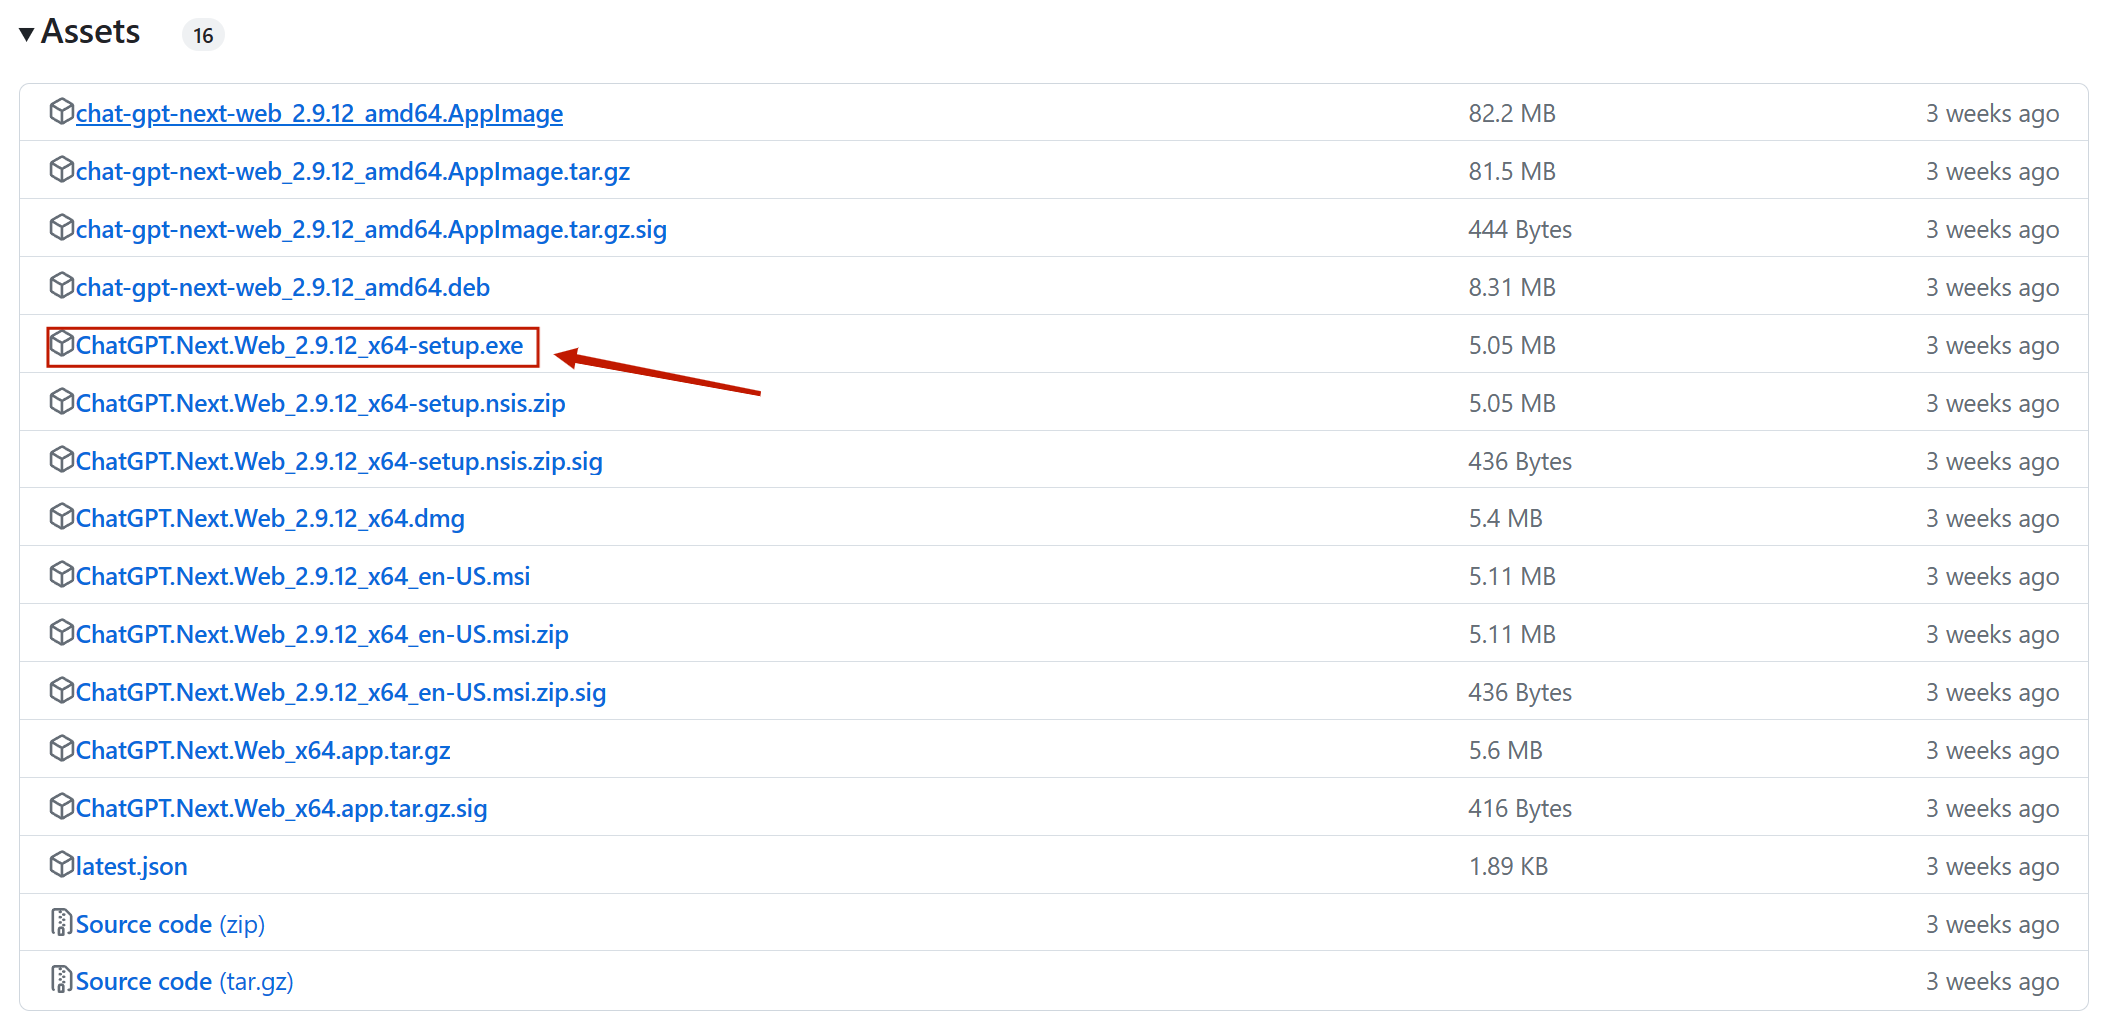Click the 5.11 MB size in the en-US.msi row

[x=1512, y=577]
